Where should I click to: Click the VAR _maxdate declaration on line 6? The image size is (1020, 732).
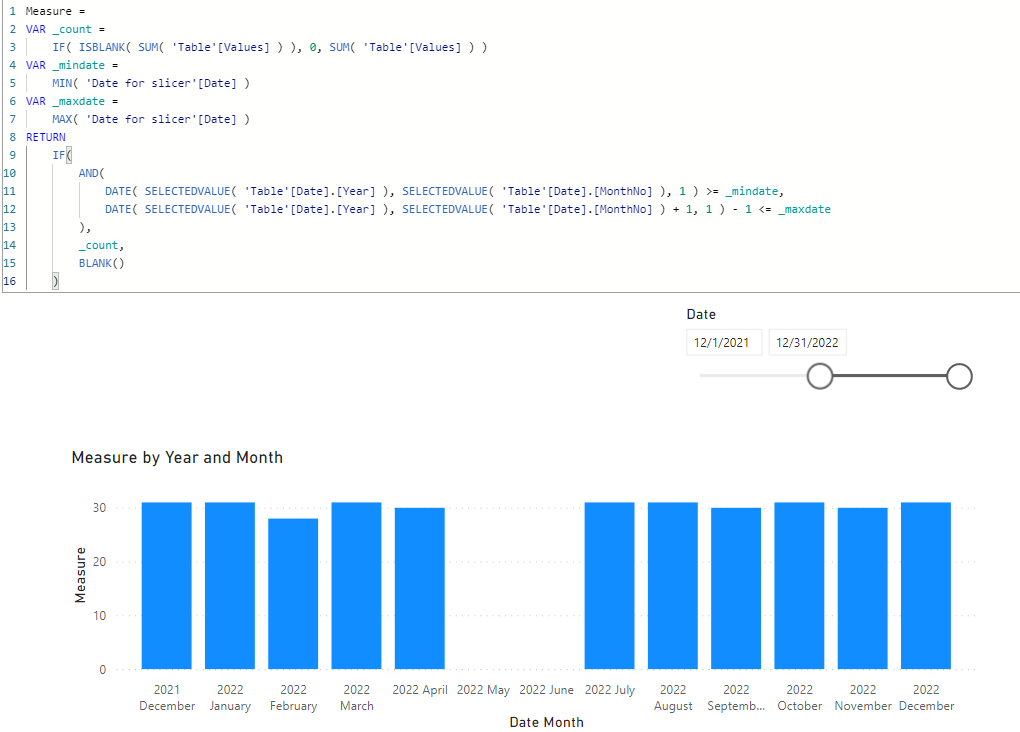click(72, 102)
